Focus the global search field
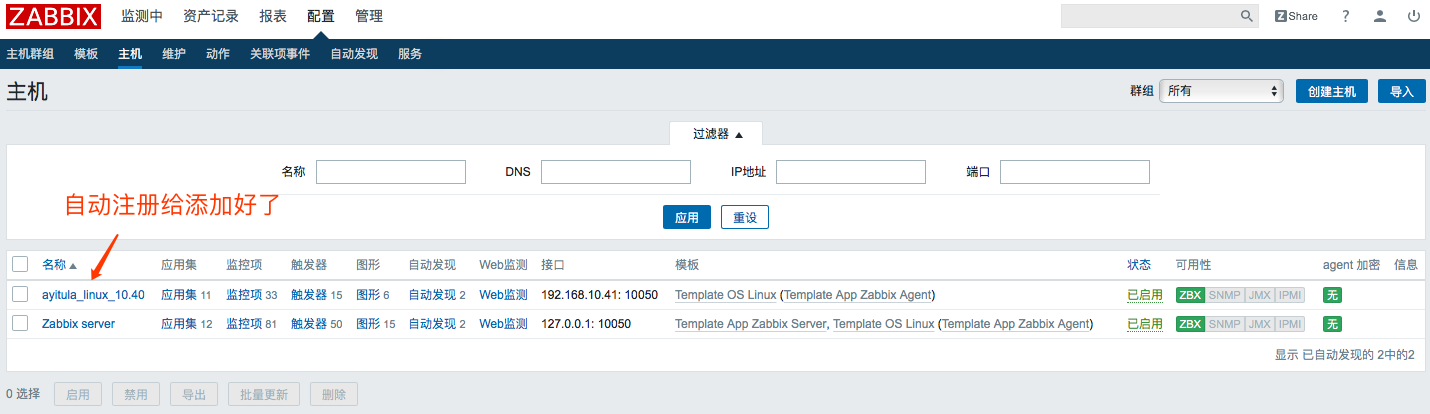The height and width of the screenshot is (414, 1430). pos(1149,16)
